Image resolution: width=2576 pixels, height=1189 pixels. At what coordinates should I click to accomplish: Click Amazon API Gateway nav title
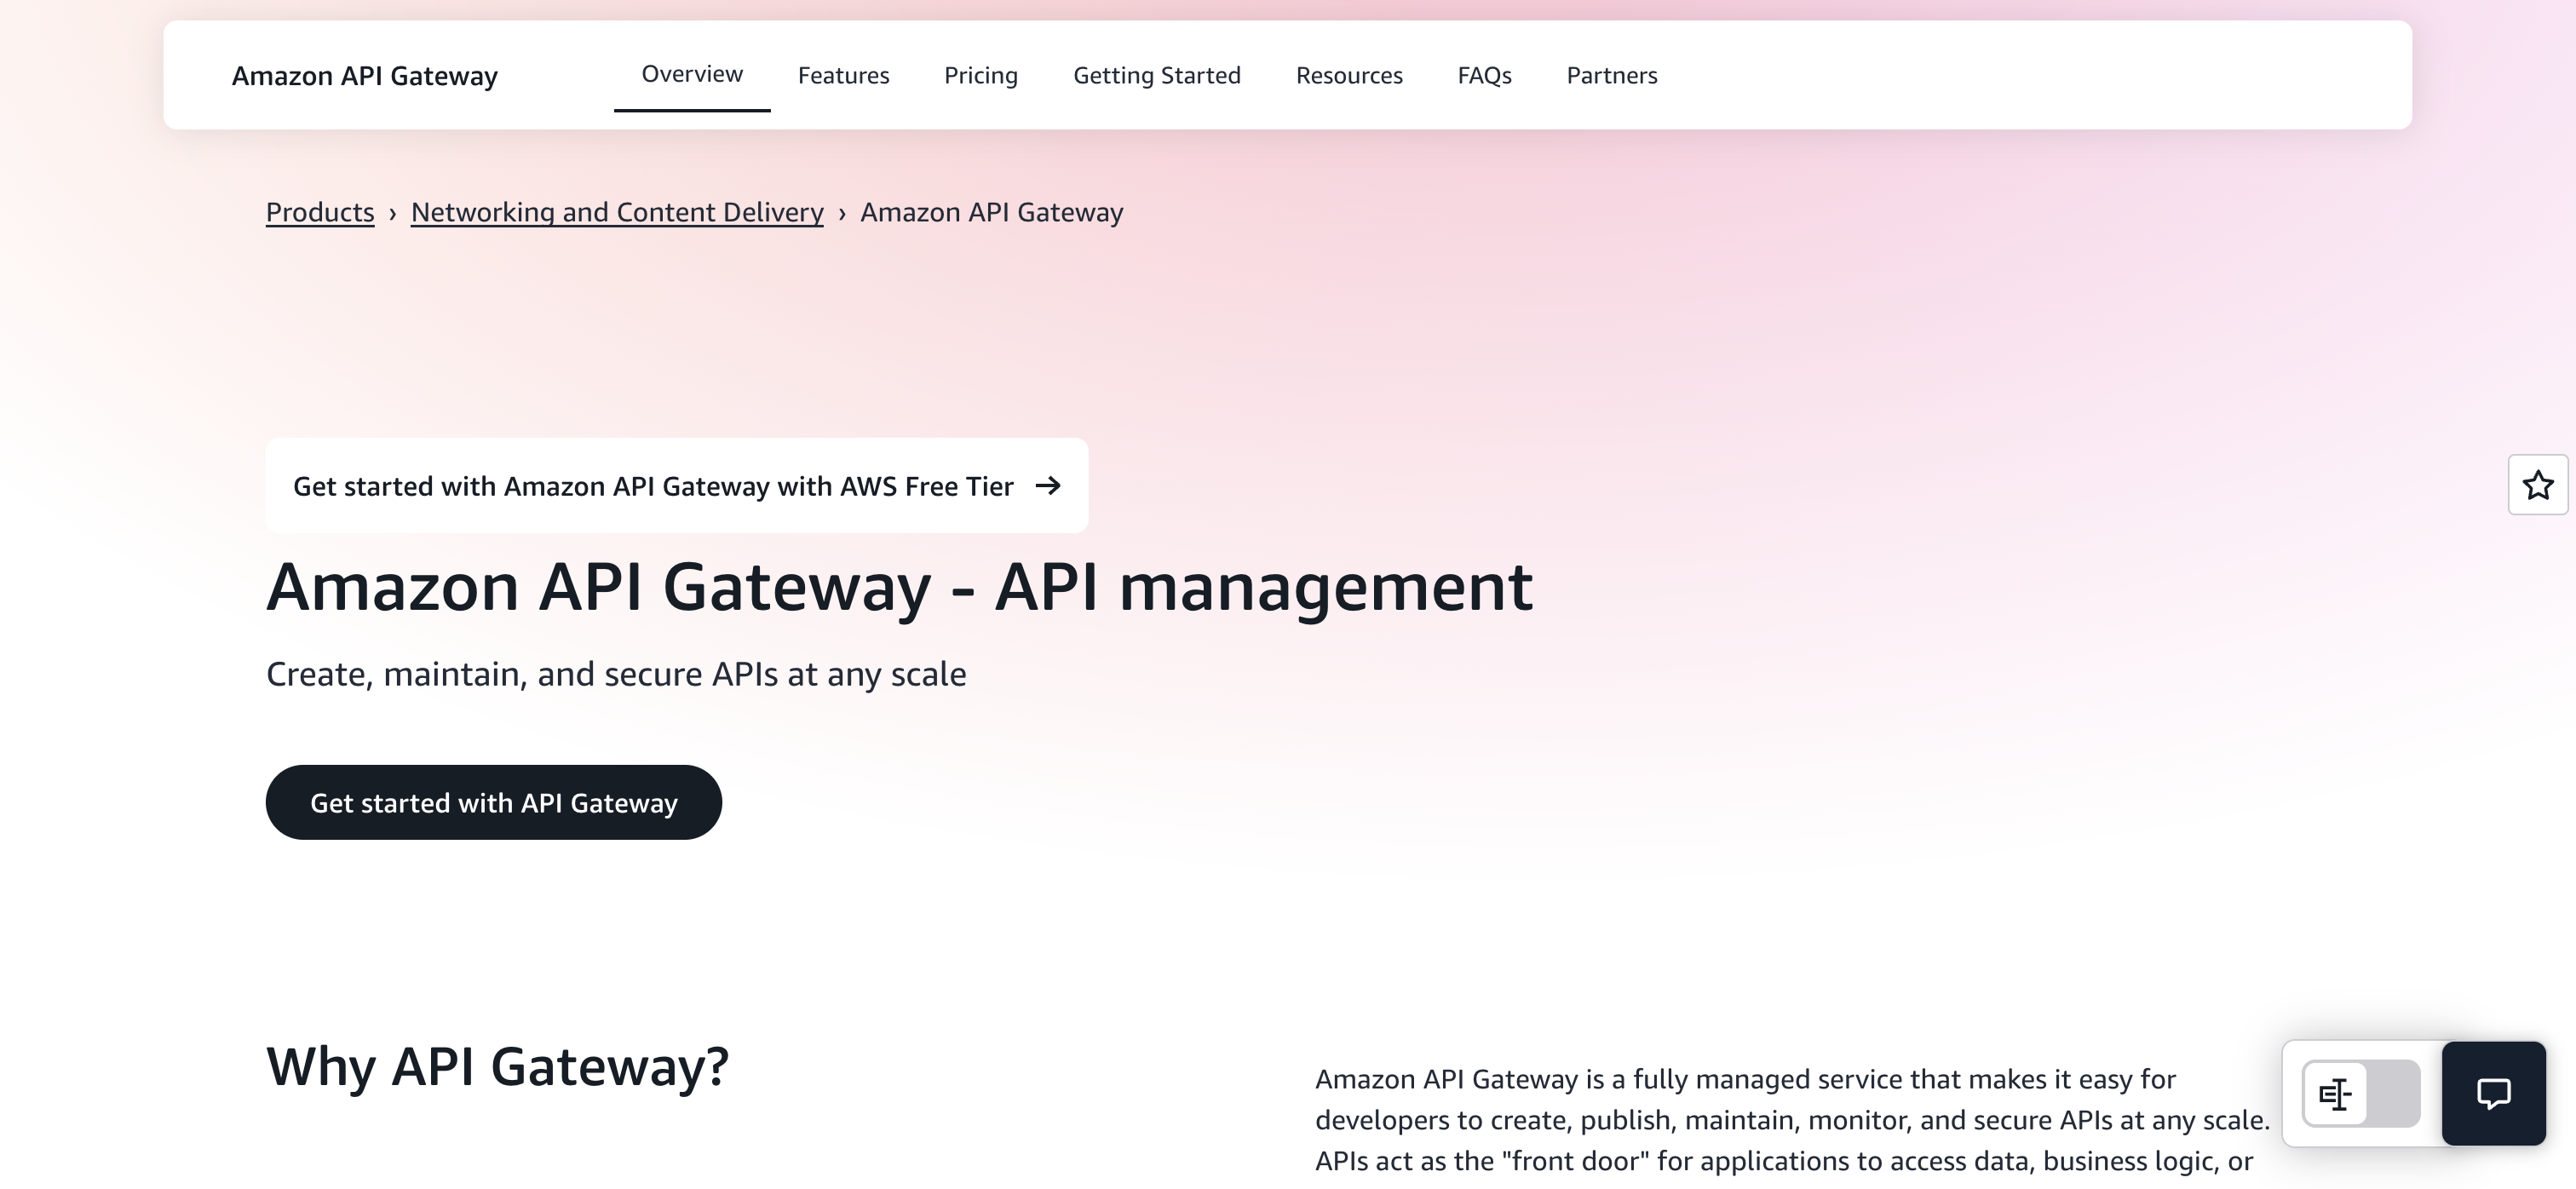tap(364, 76)
